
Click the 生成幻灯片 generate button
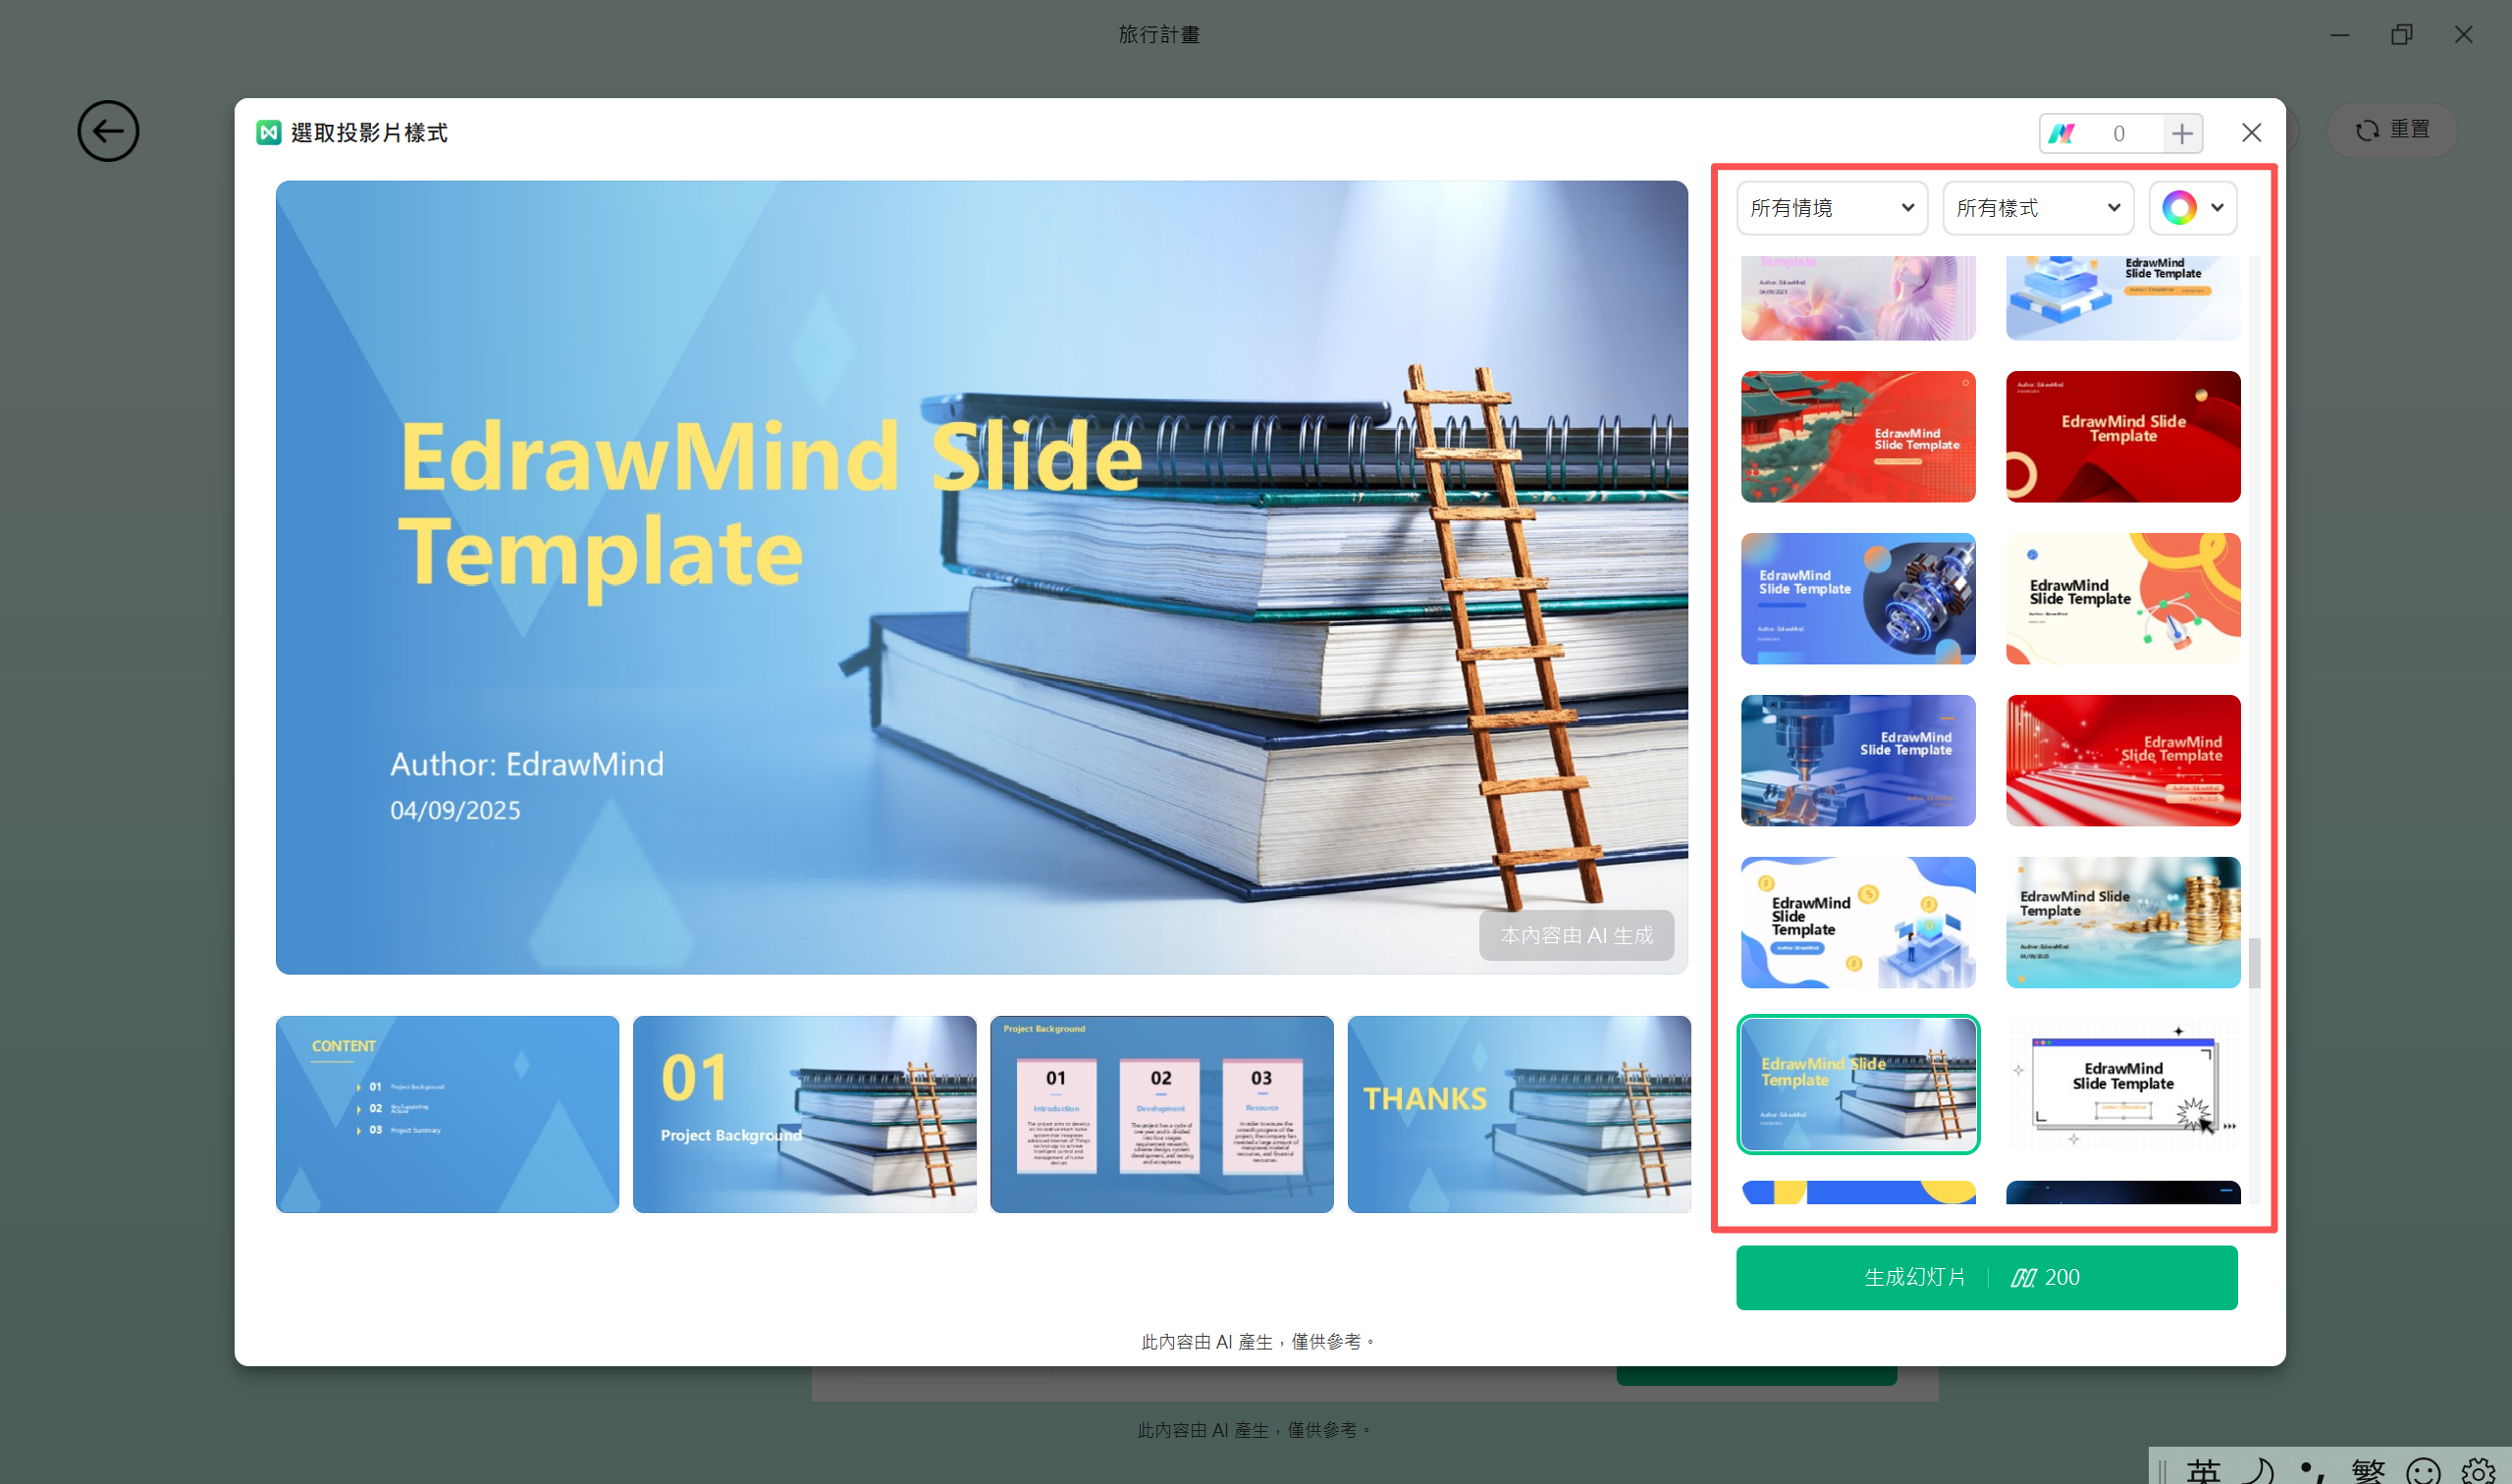pyautogui.click(x=1985, y=1277)
